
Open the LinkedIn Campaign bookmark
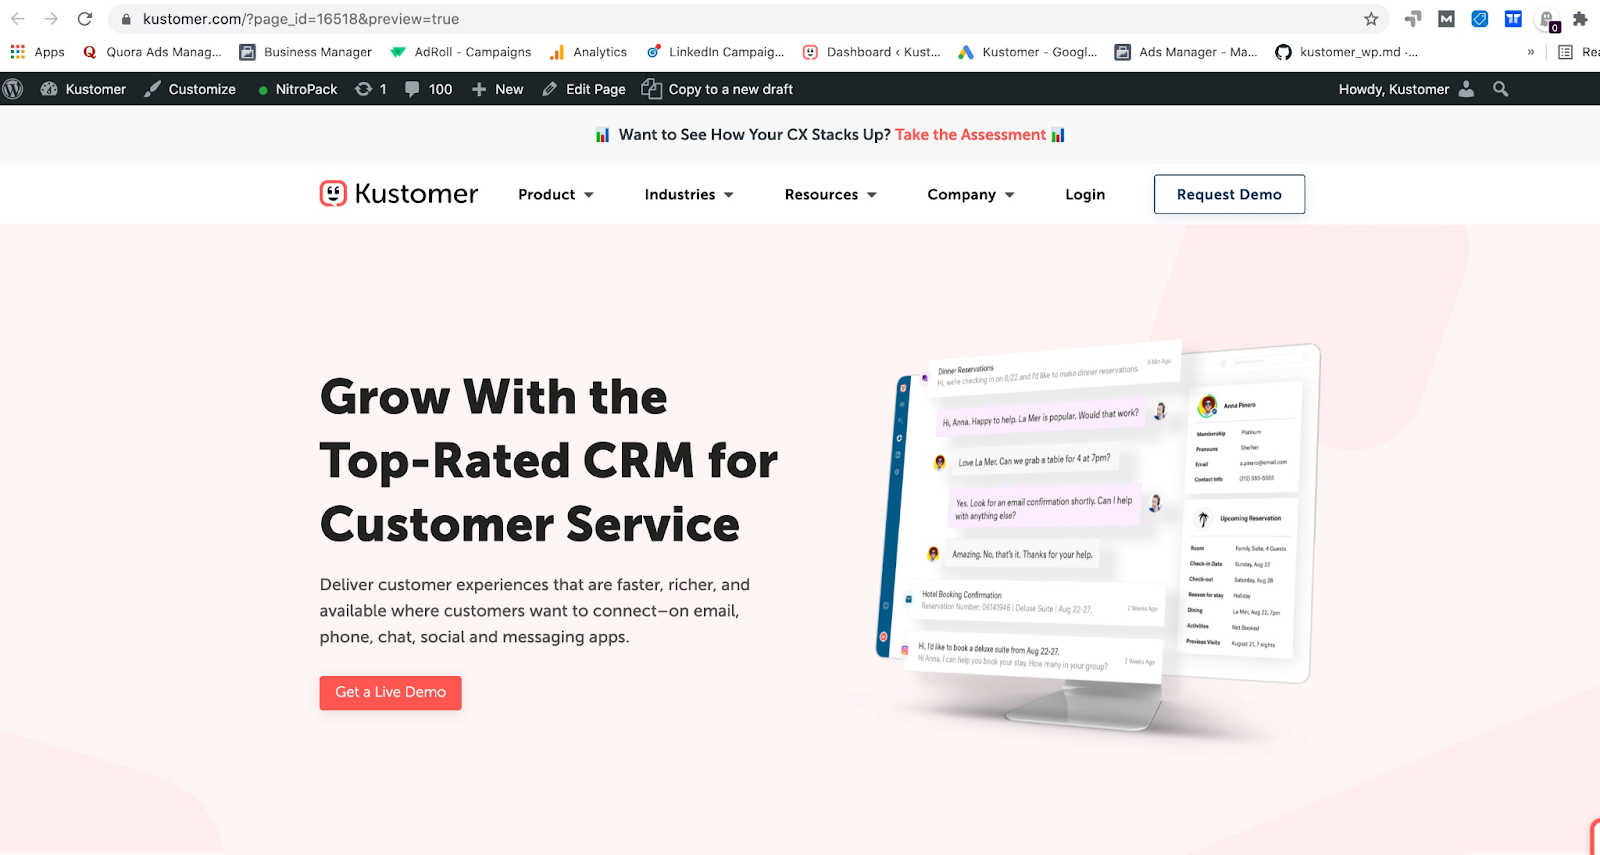click(715, 52)
